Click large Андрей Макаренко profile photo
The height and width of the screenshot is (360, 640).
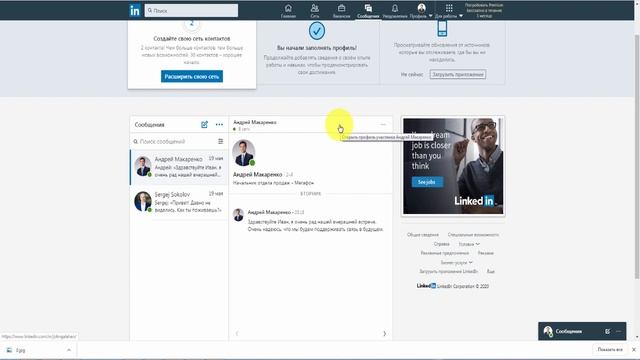pyautogui.click(x=244, y=153)
